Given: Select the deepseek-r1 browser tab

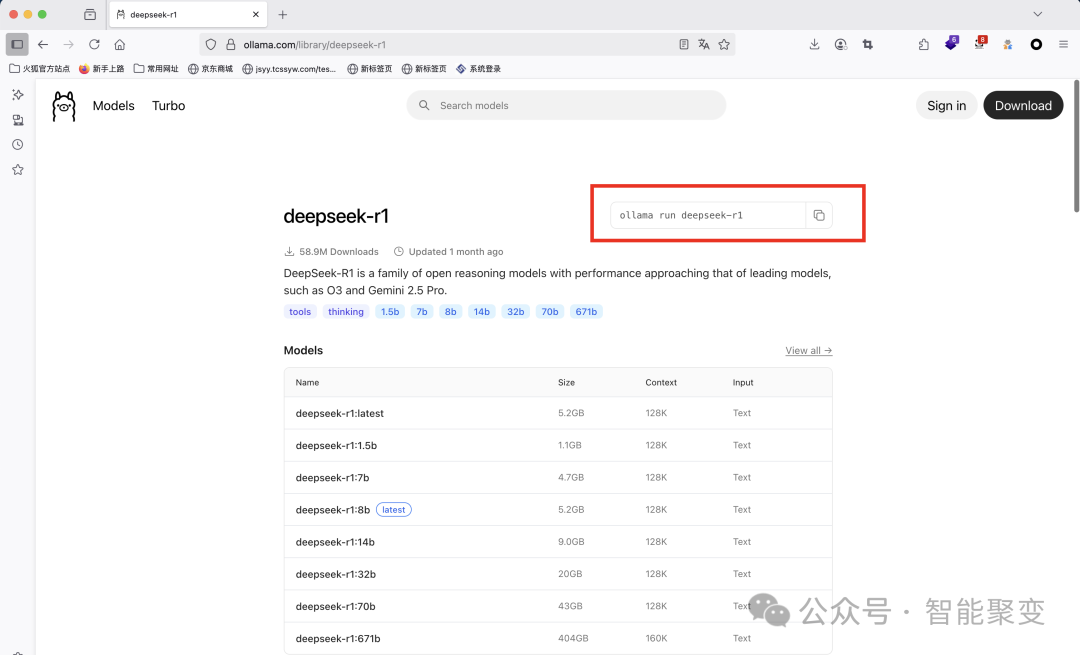Looking at the screenshot, I should (188, 14).
